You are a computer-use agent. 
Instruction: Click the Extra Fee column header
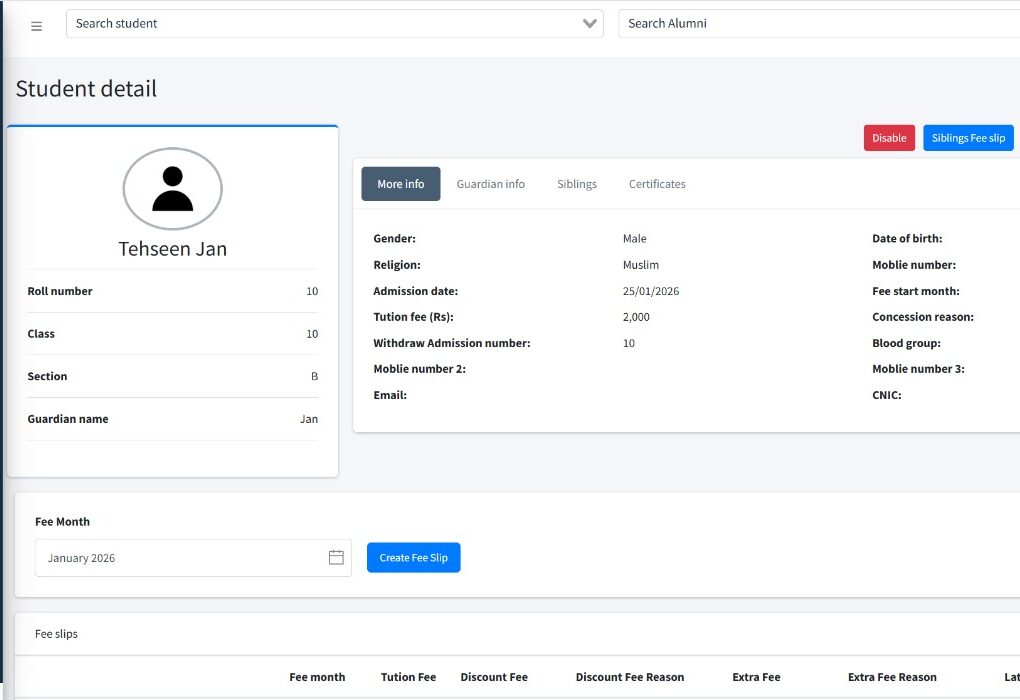[x=756, y=677]
